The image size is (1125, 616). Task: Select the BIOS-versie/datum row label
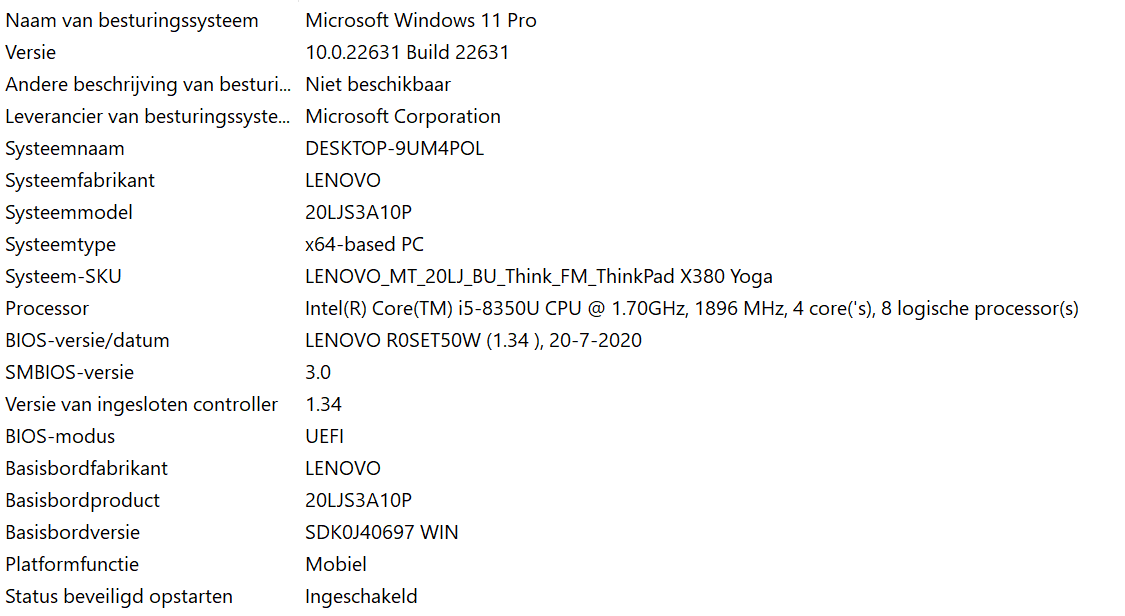tap(87, 341)
